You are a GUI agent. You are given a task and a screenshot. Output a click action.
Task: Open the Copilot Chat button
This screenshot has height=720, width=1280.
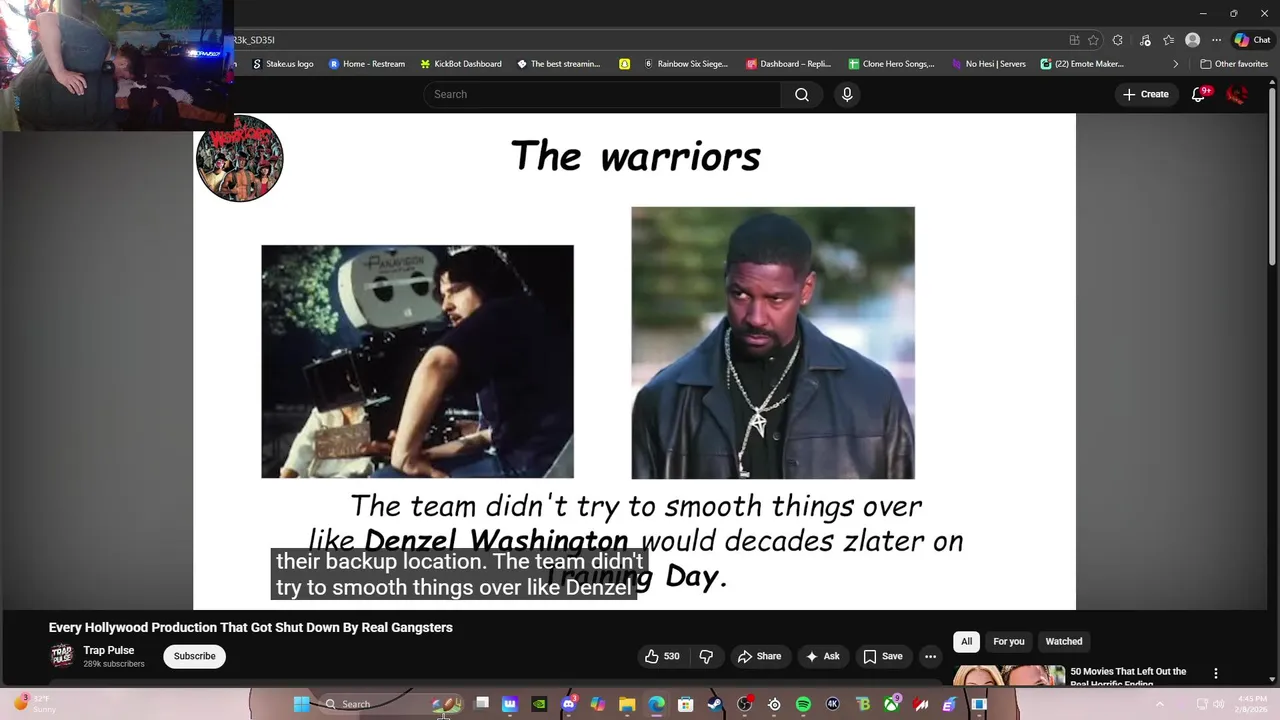coord(1252,40)
